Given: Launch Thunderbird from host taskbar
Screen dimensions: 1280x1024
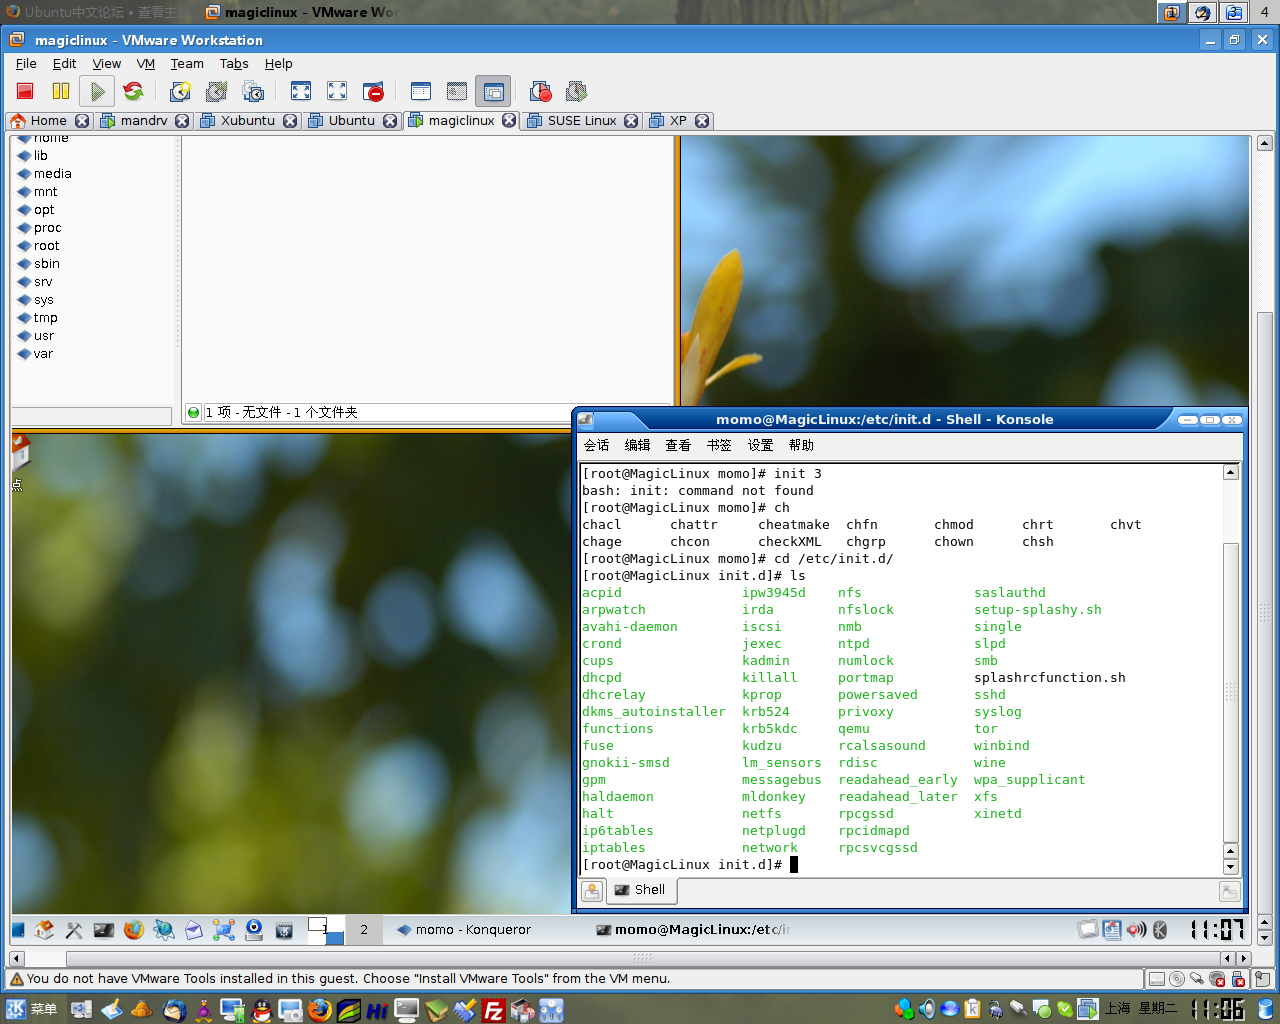Looking at the screenshot, I should 174,1010.
